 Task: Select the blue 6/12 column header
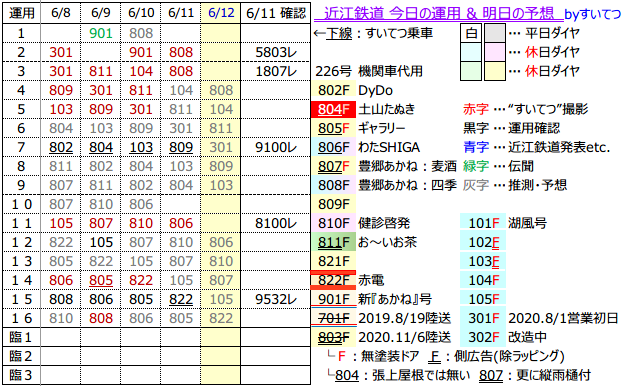point(221,13)
